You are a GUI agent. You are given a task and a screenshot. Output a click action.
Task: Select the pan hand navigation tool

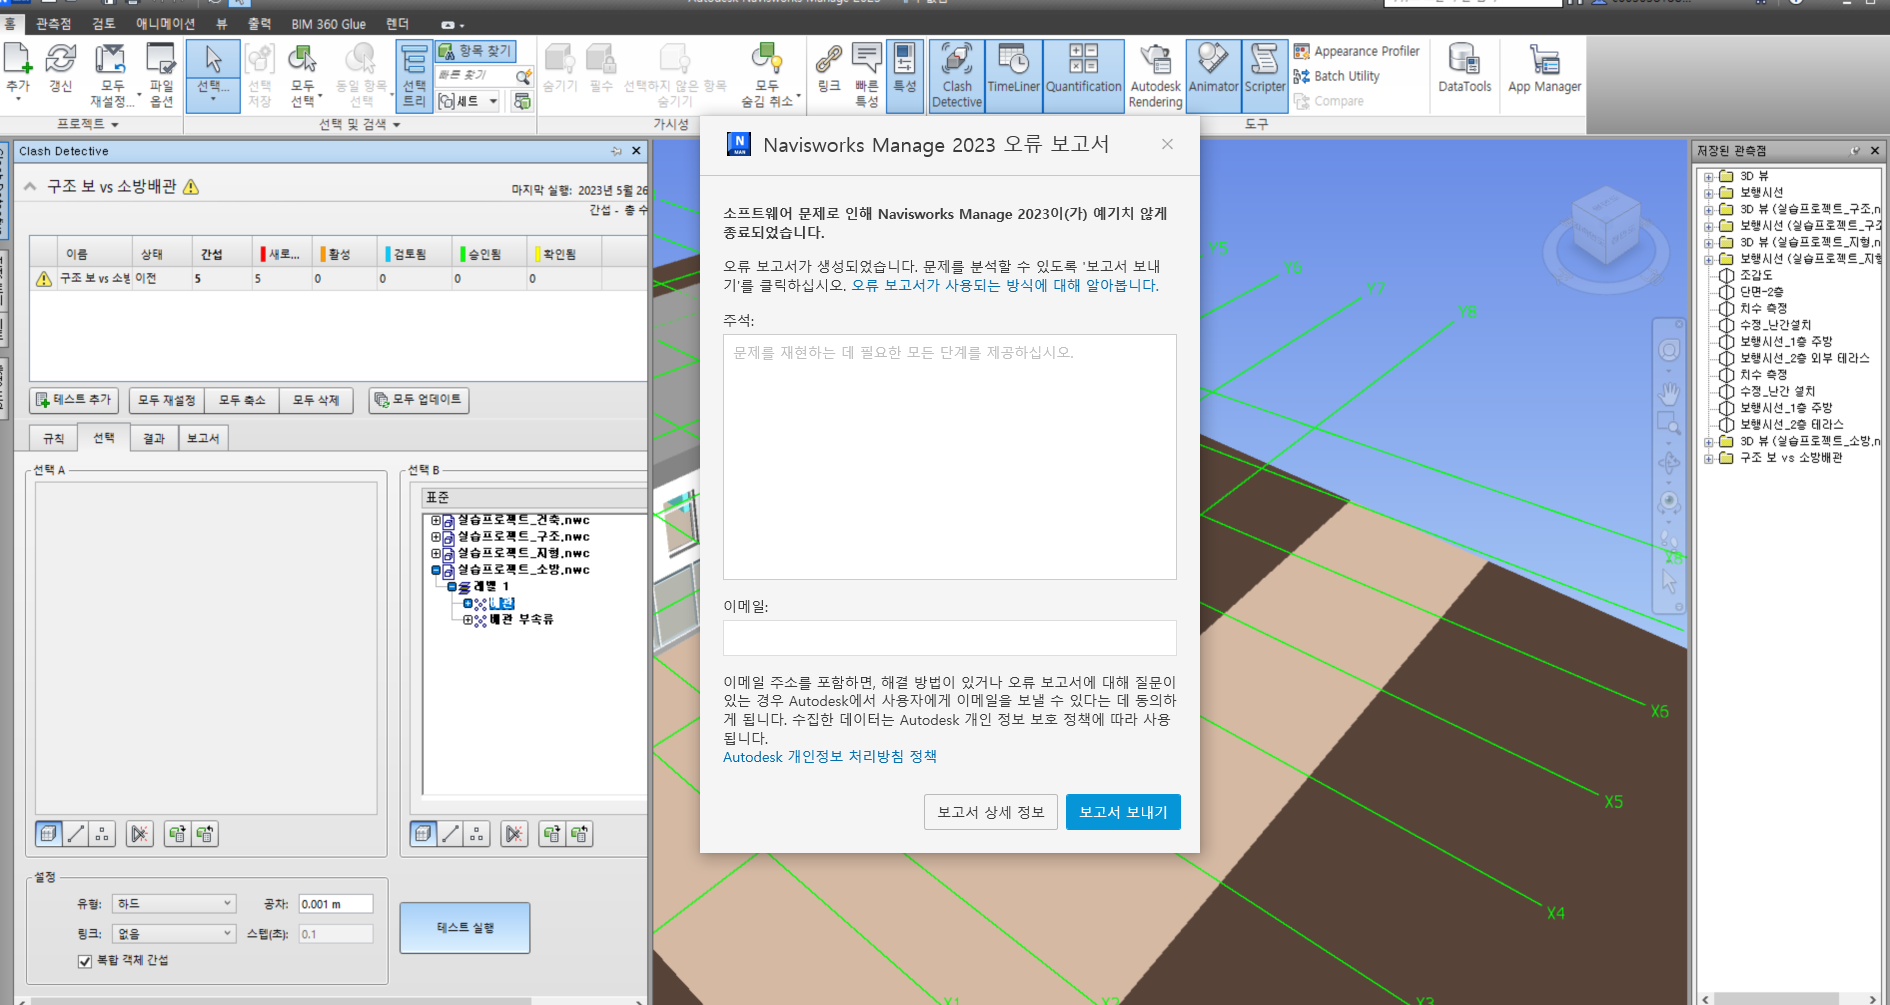(x=1668, y=392)
